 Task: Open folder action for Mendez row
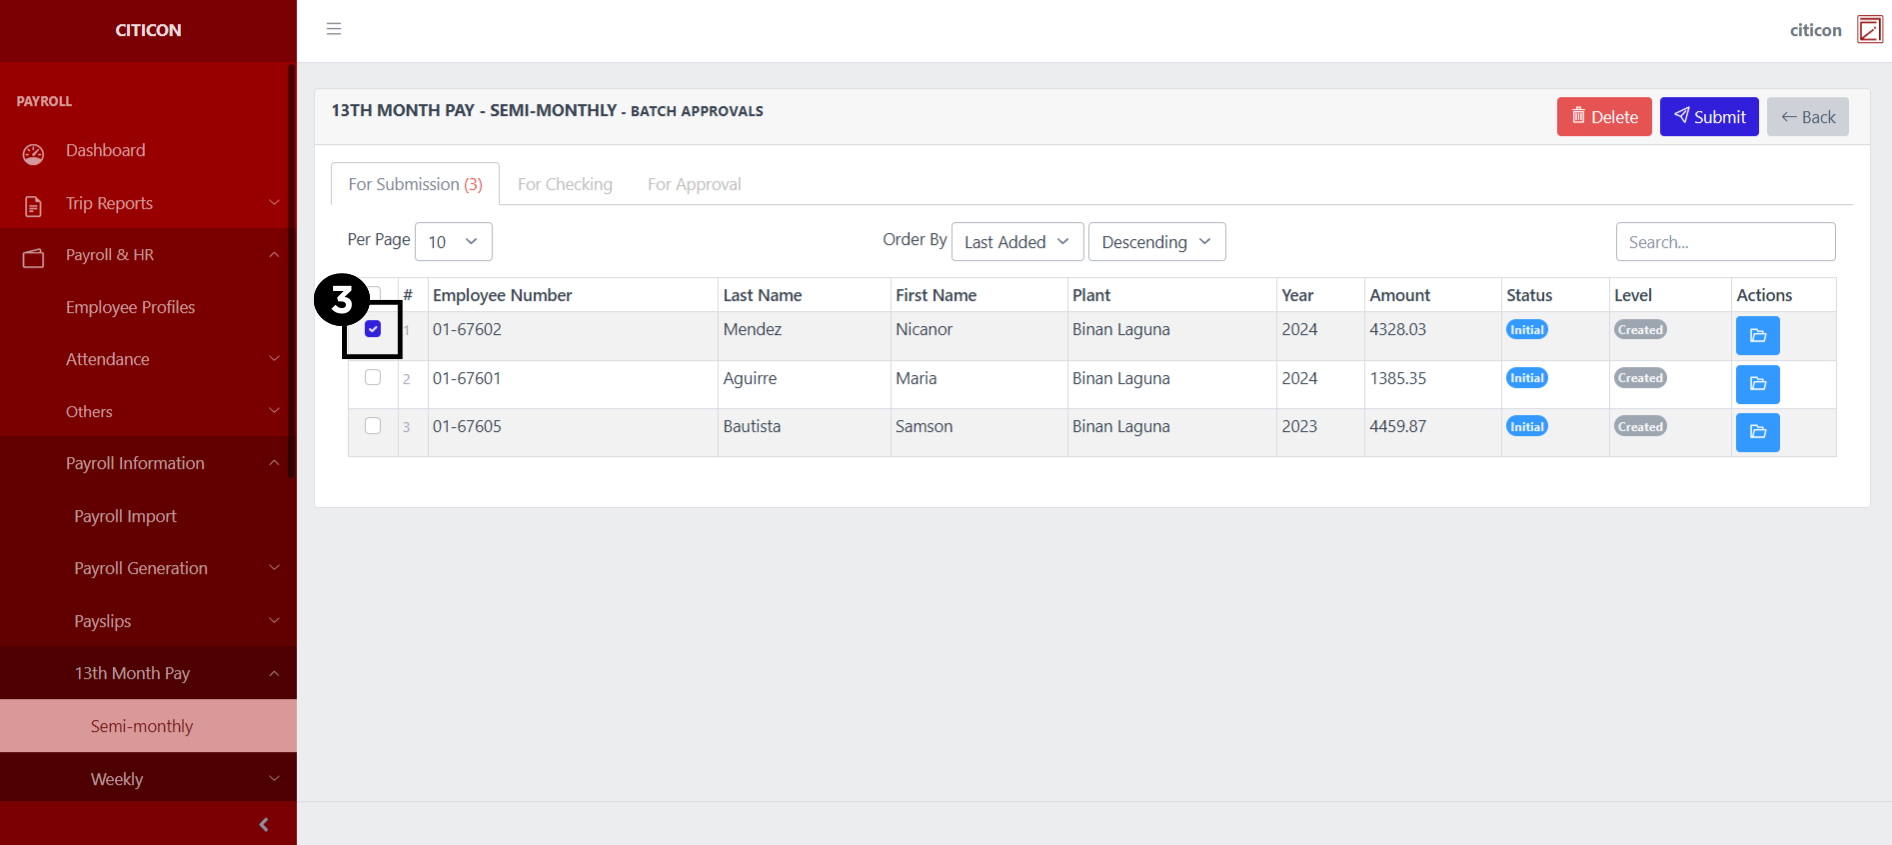pyautogui.click(x=1757, y=336)
